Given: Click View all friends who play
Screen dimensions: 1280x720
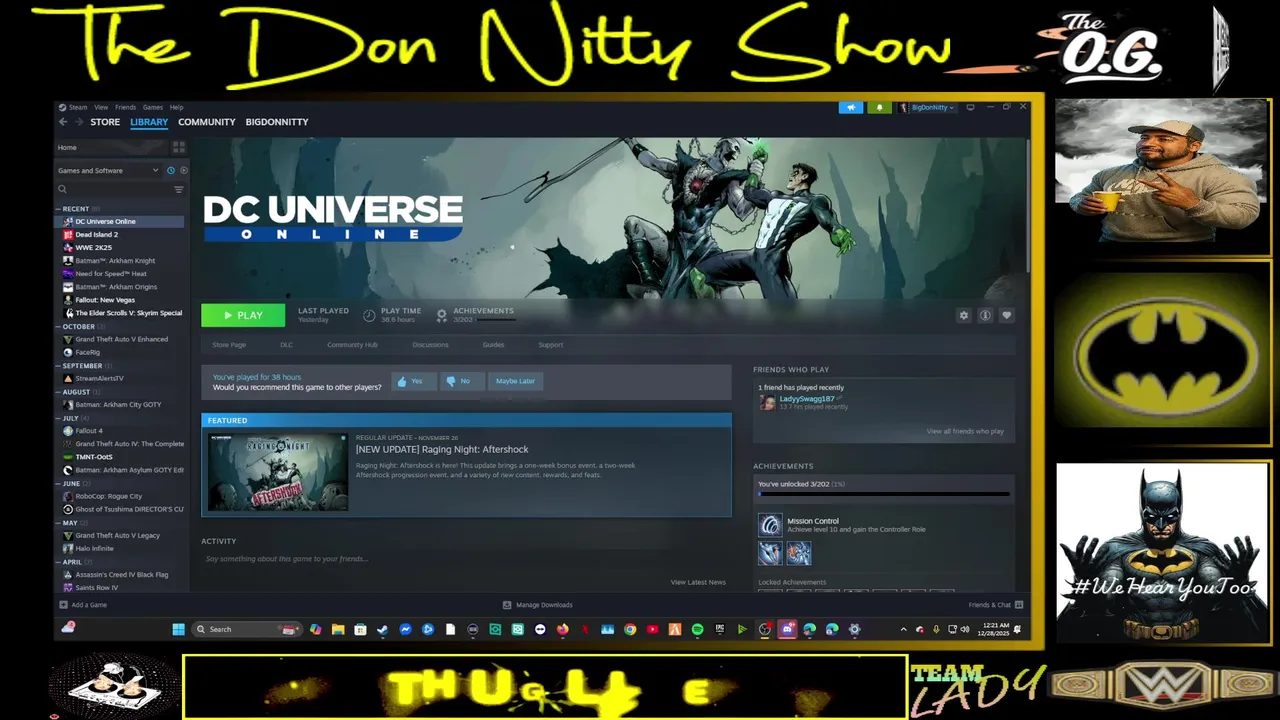Looking at the screenshot, I should [x=964, y=431].
